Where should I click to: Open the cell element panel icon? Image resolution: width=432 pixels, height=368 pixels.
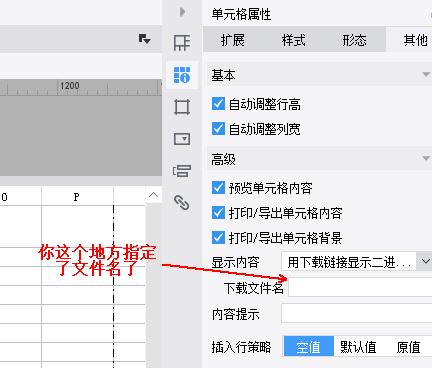click(182, 43)
